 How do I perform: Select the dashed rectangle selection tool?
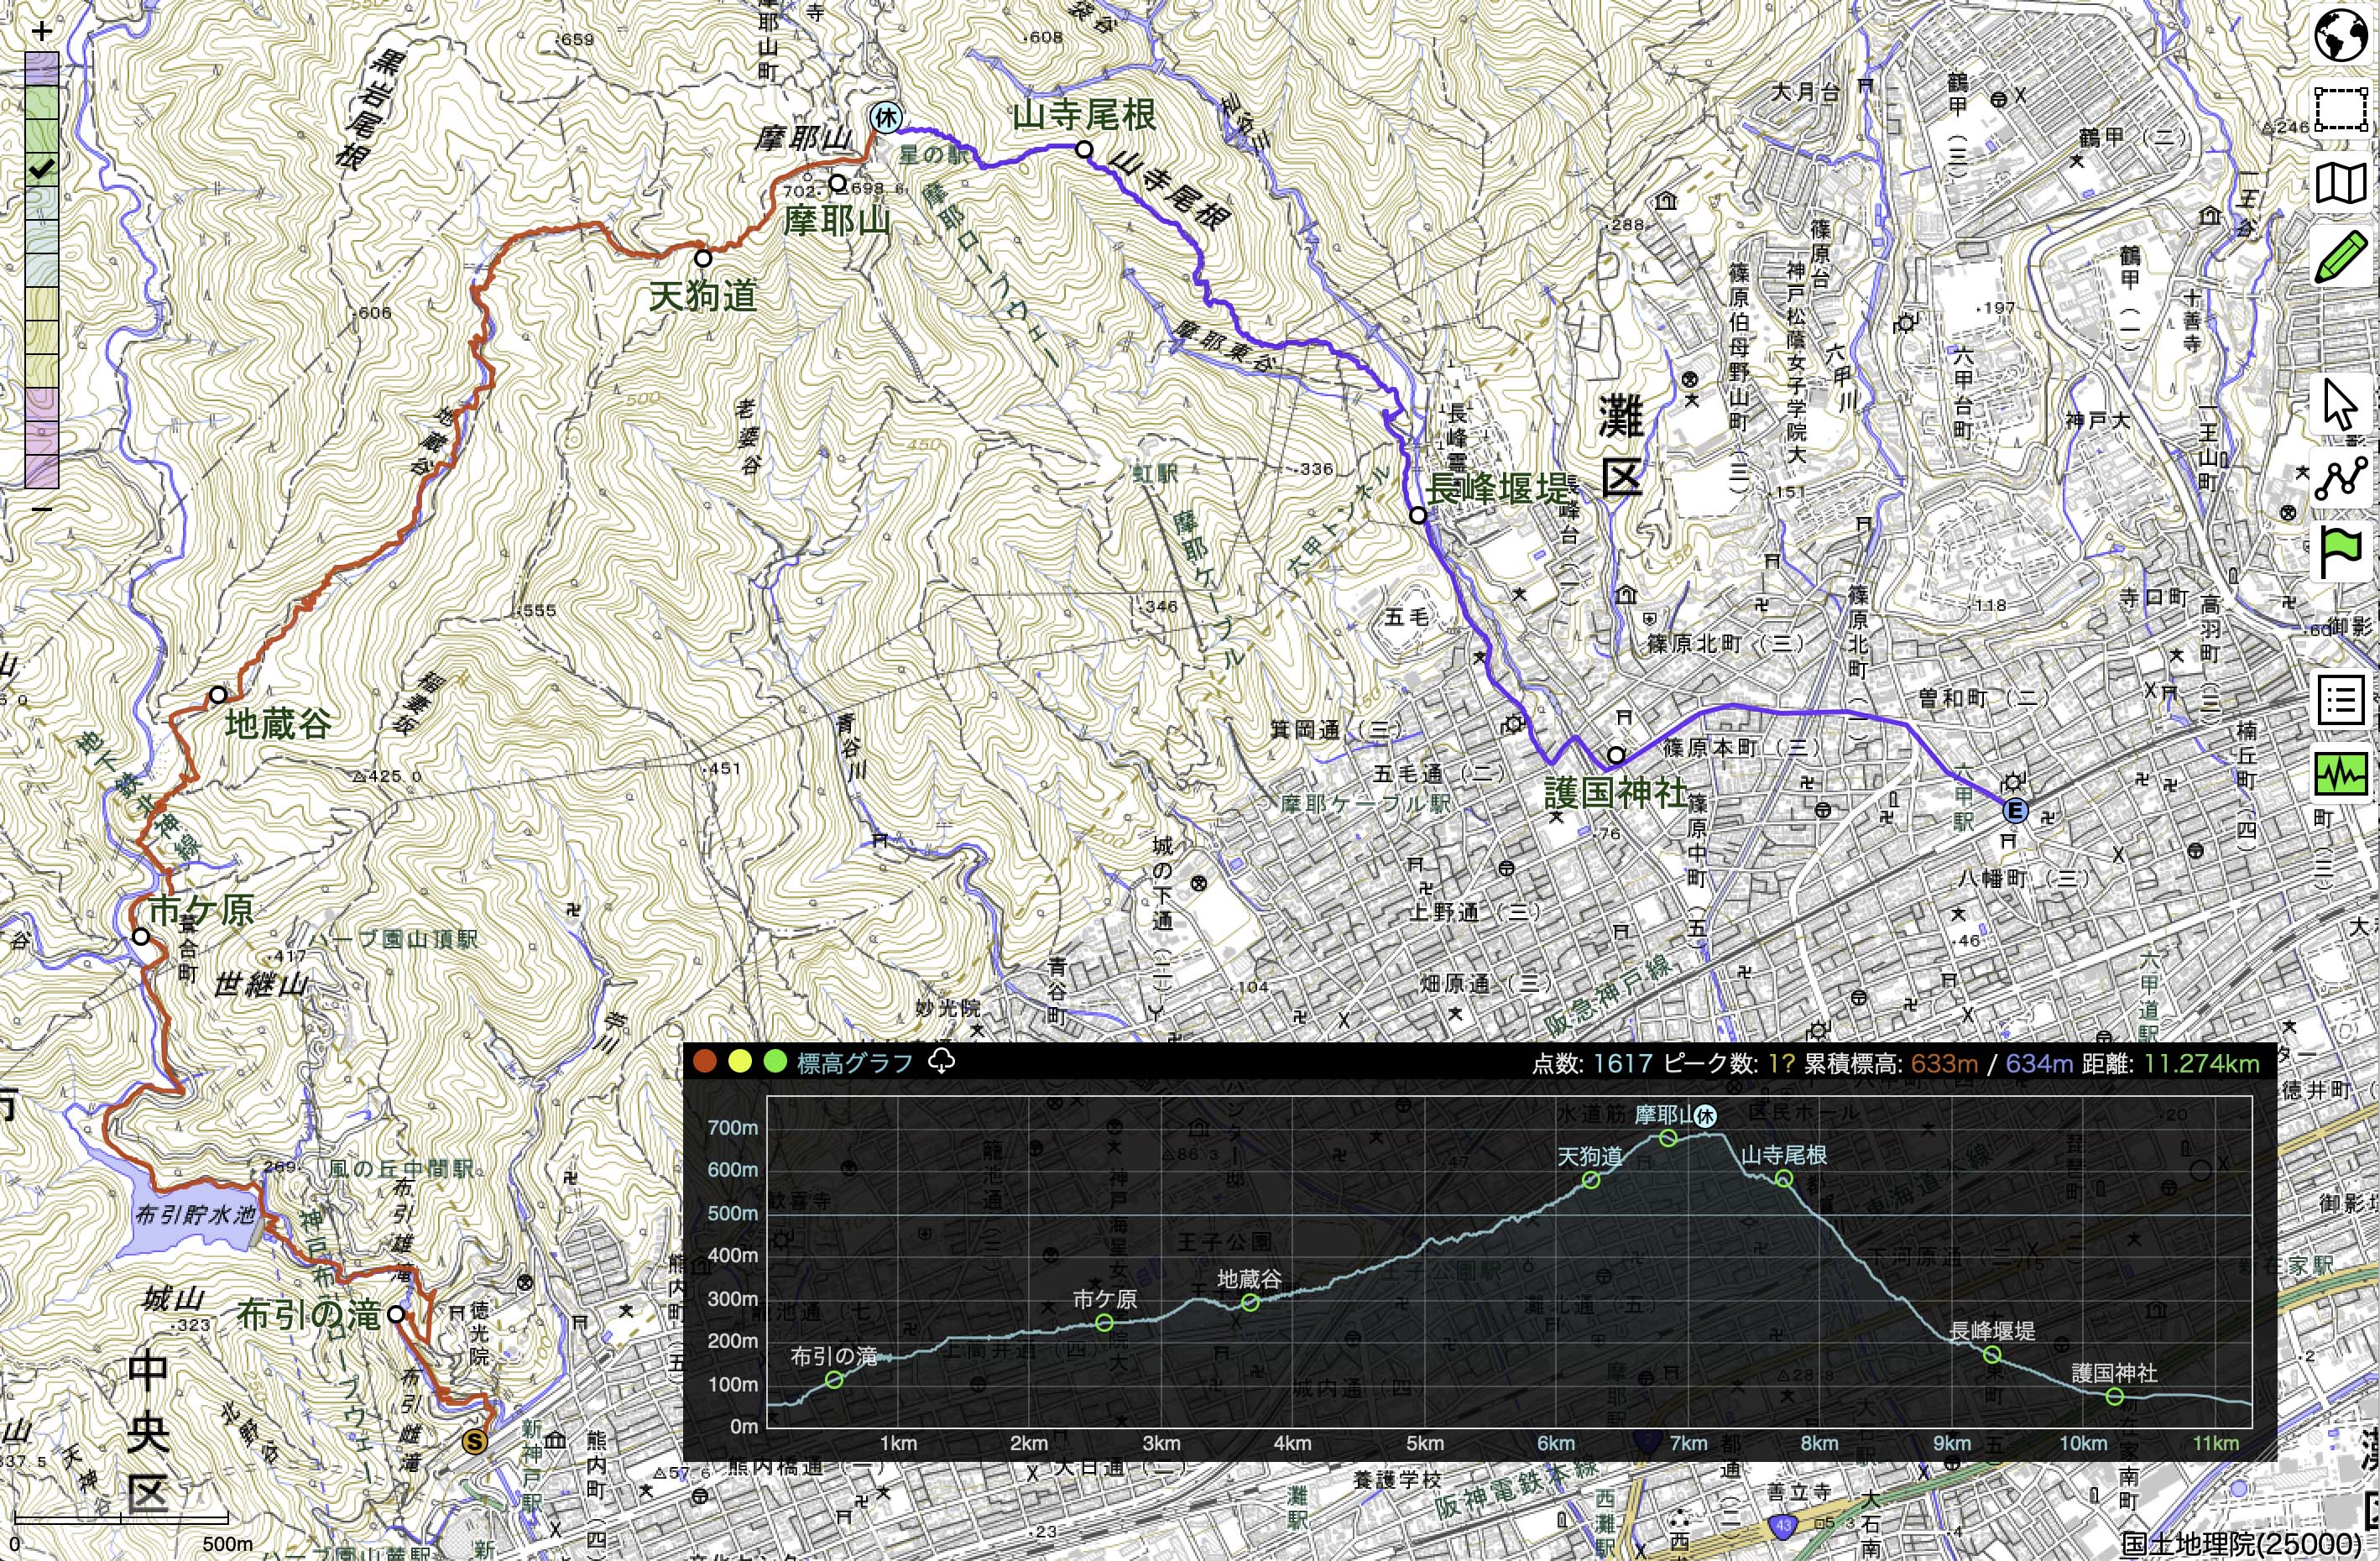click(x=2342, y=108)
